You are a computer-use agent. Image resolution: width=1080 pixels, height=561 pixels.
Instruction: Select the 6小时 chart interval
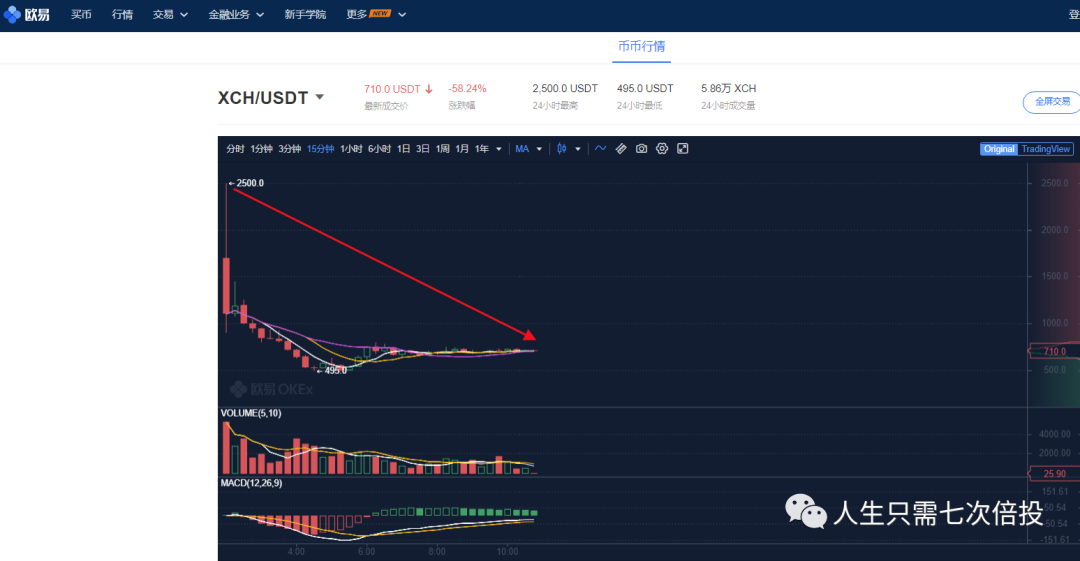[380, 149]
